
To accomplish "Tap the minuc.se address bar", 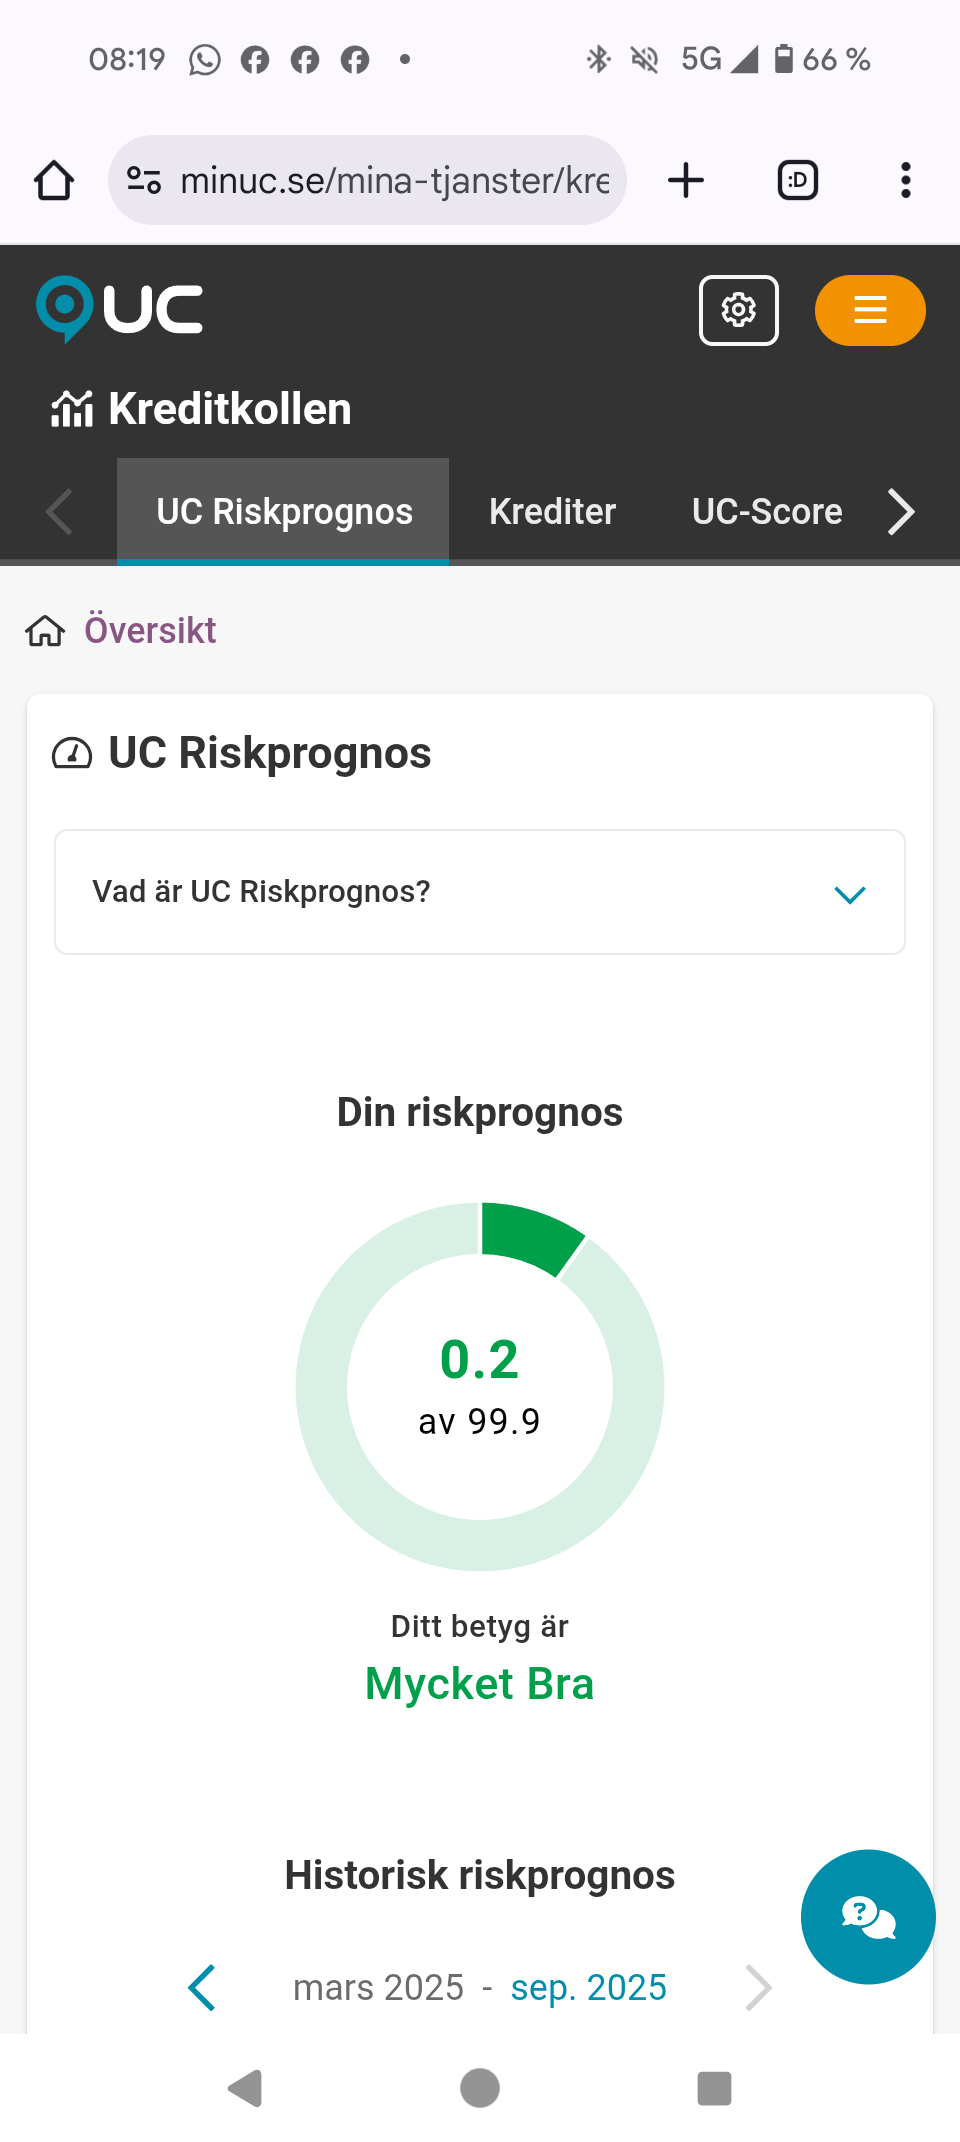I will click(x=394, y=181).
